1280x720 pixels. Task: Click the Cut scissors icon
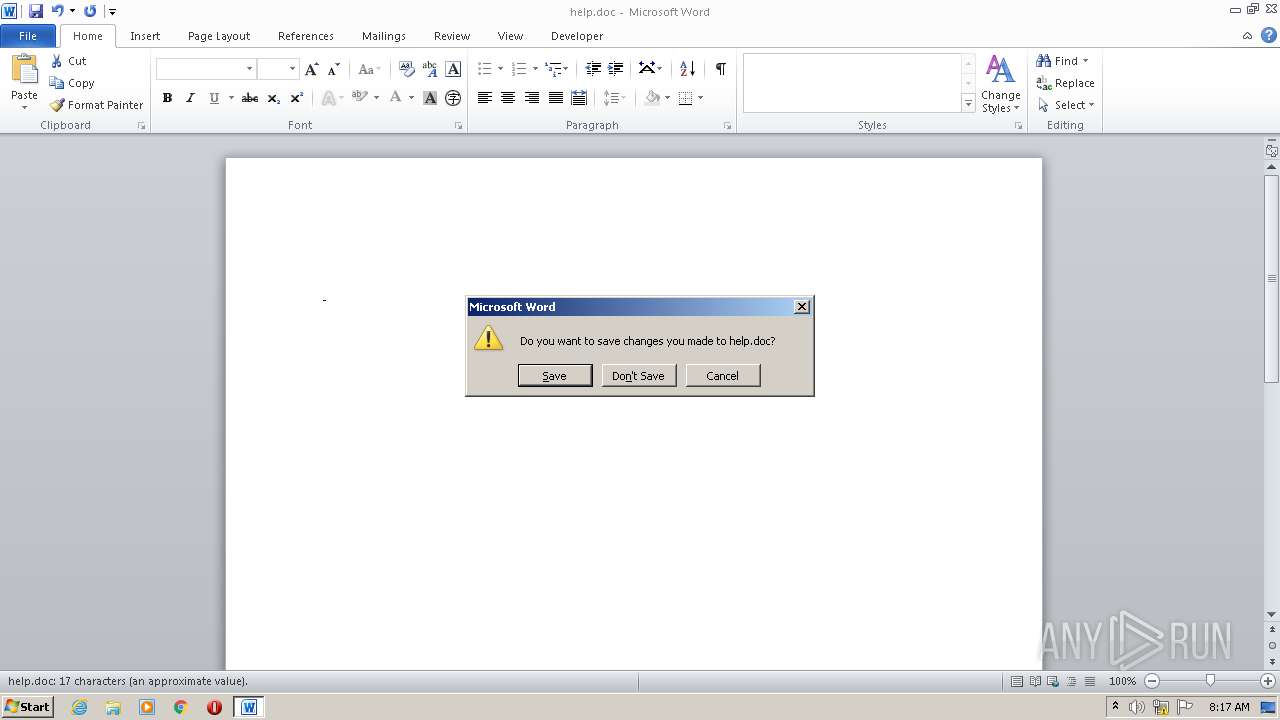tap(57, 61)
